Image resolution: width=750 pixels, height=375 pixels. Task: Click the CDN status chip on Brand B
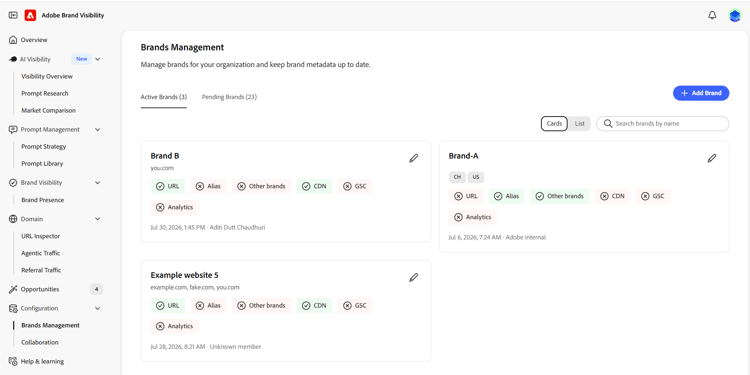coord(314,186)
